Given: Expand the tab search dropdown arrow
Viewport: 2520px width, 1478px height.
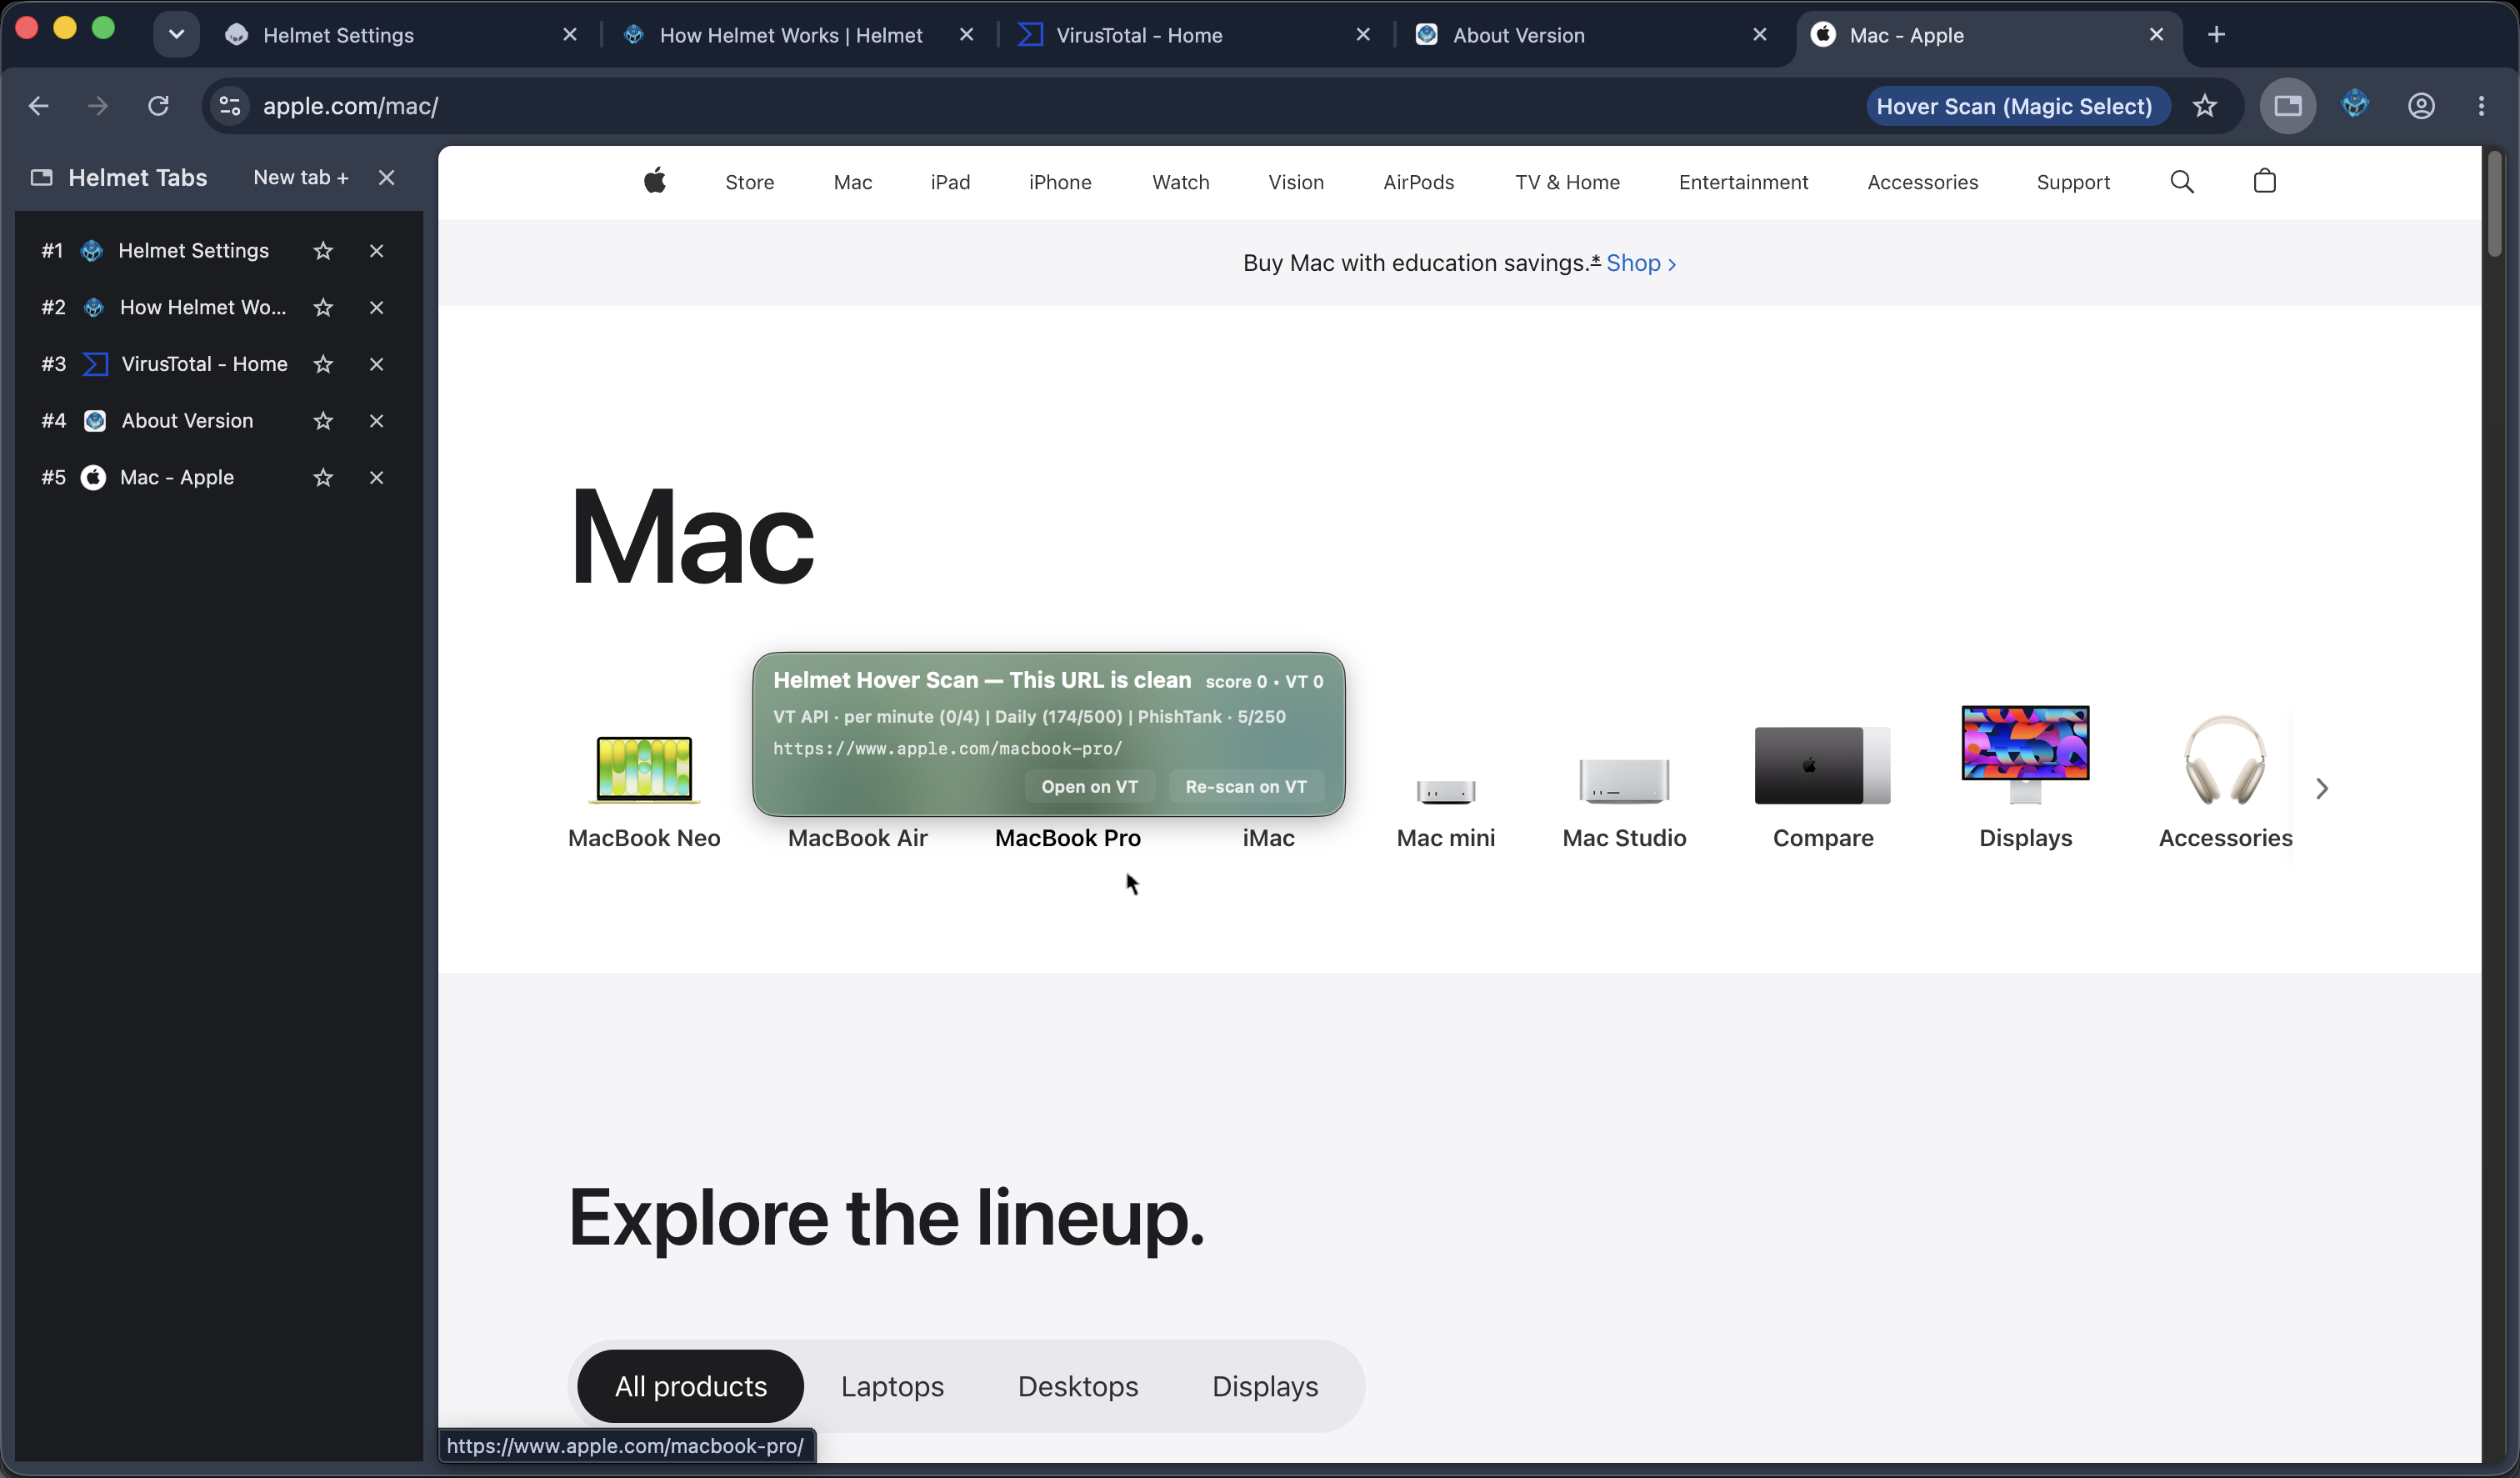Looking at the screenshot, I should [x=176, y=35].
